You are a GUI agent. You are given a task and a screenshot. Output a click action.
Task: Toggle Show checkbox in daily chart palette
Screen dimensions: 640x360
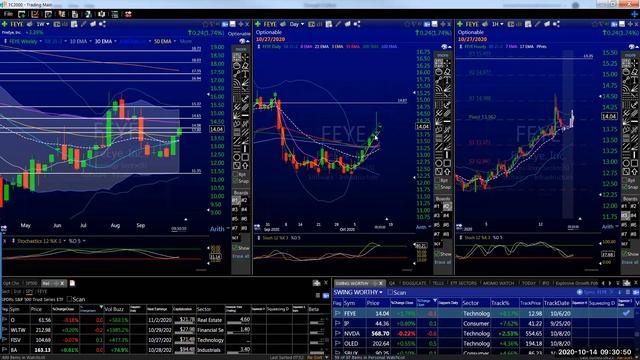pyautogui.click(x=437, y=254)
